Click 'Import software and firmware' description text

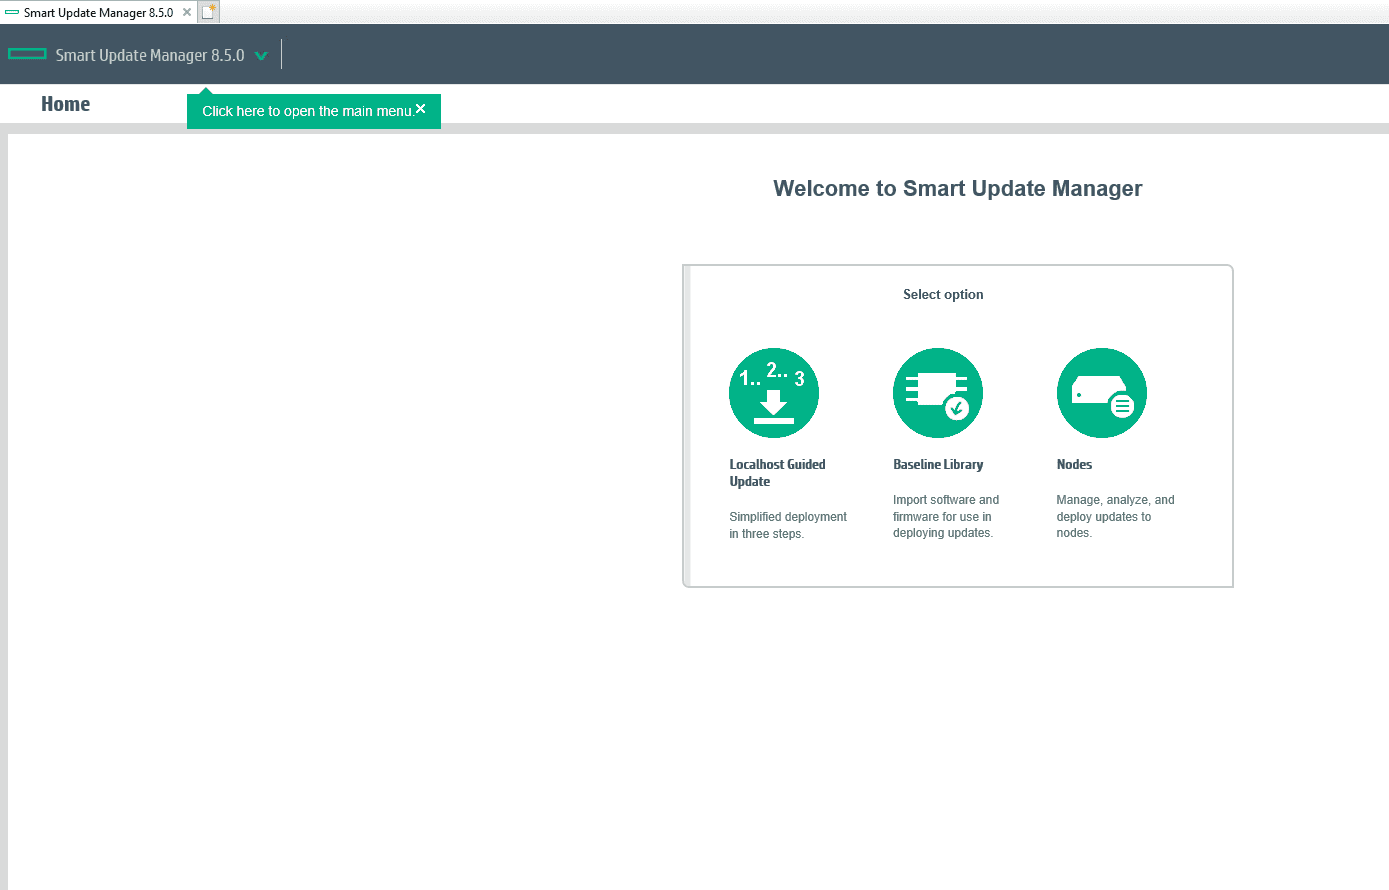pos(945,516)
